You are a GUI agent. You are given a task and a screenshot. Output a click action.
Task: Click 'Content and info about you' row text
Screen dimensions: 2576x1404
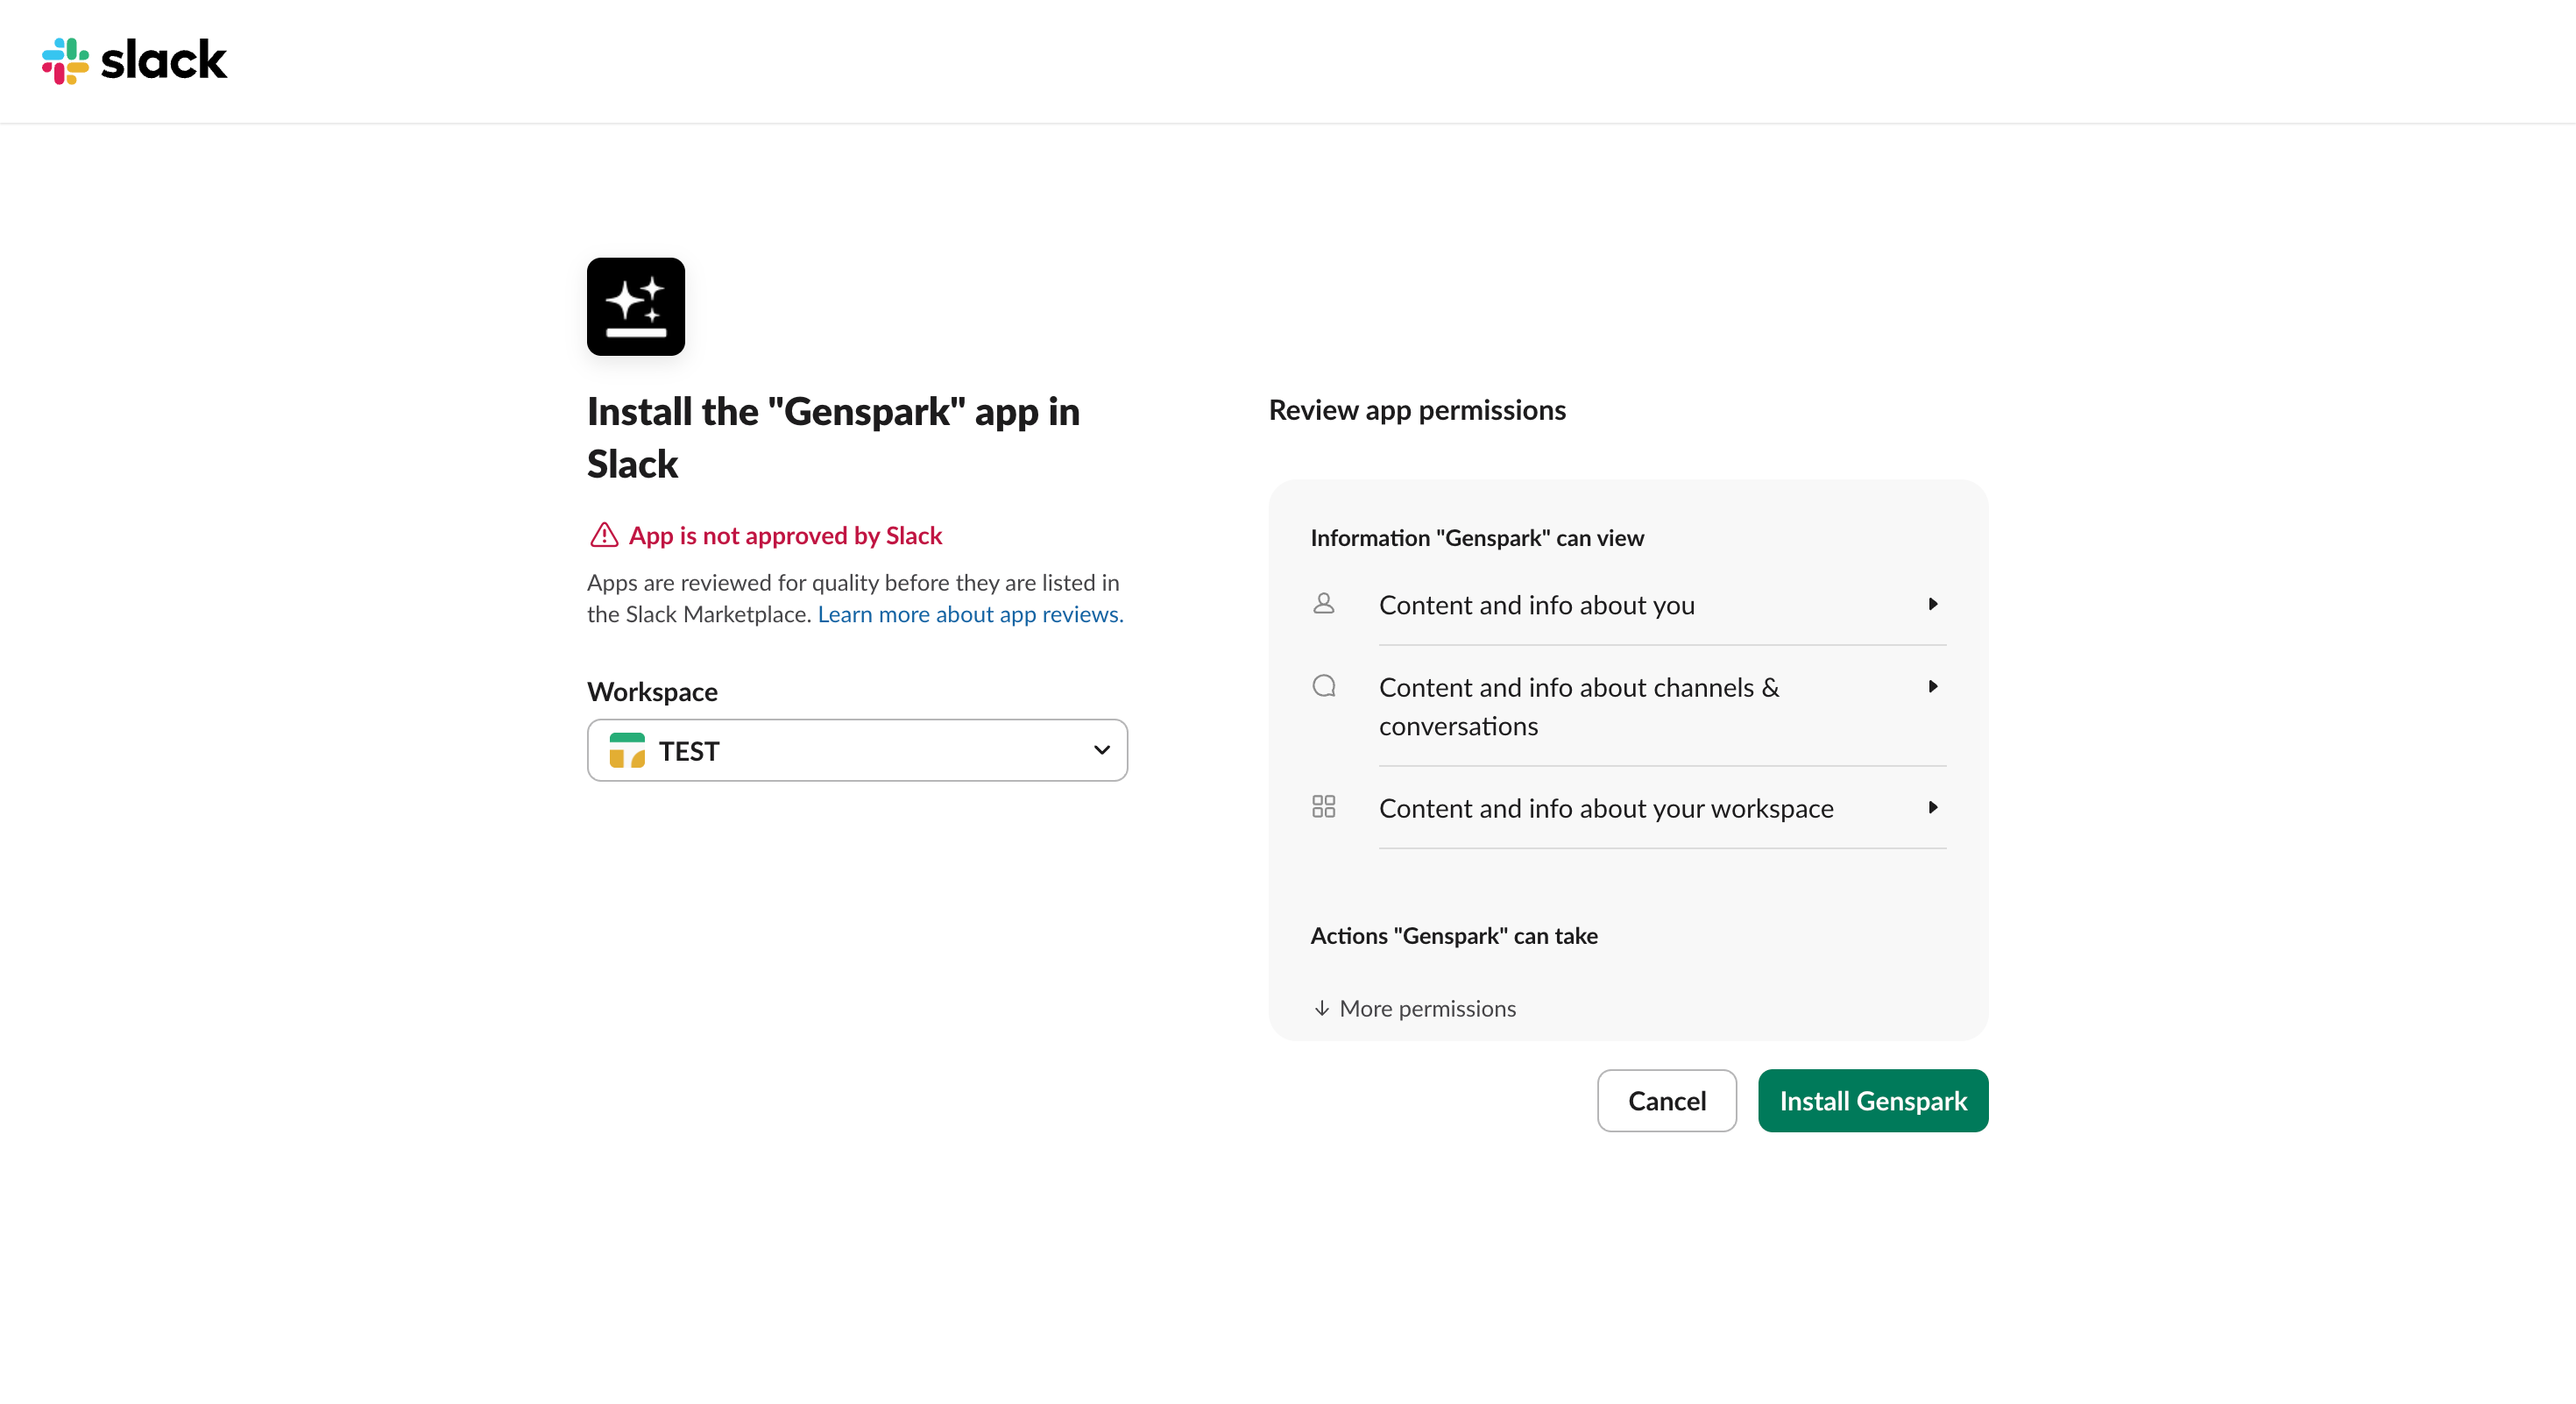coord(1536,605)
